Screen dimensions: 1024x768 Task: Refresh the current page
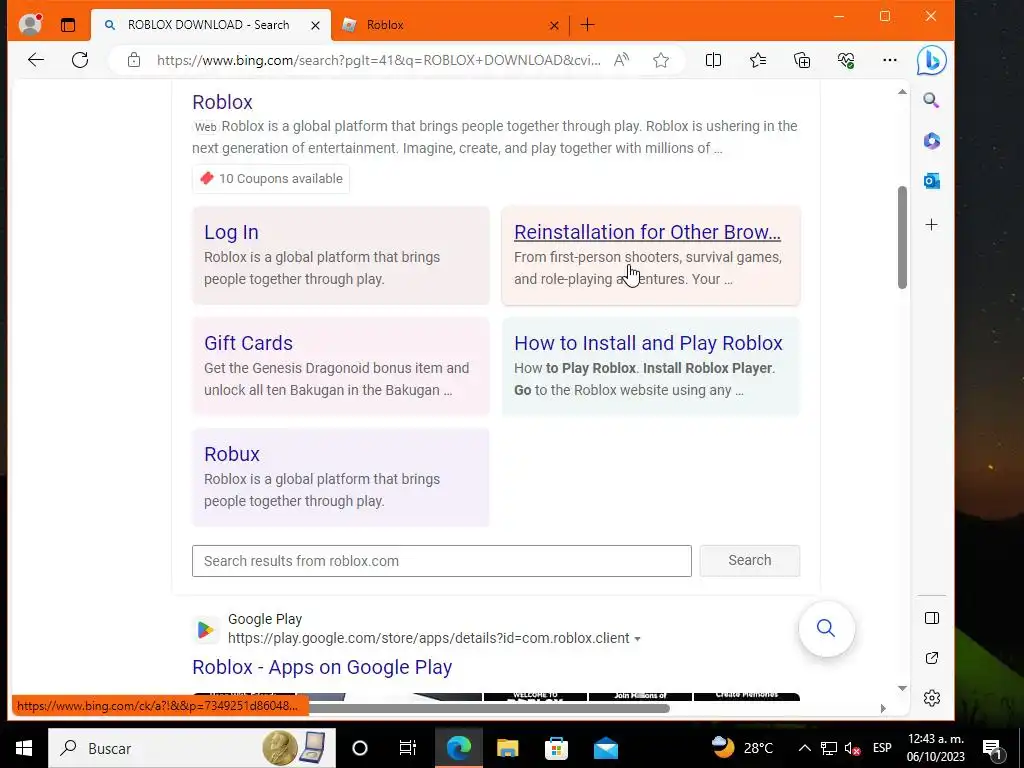tap(80, 60)
